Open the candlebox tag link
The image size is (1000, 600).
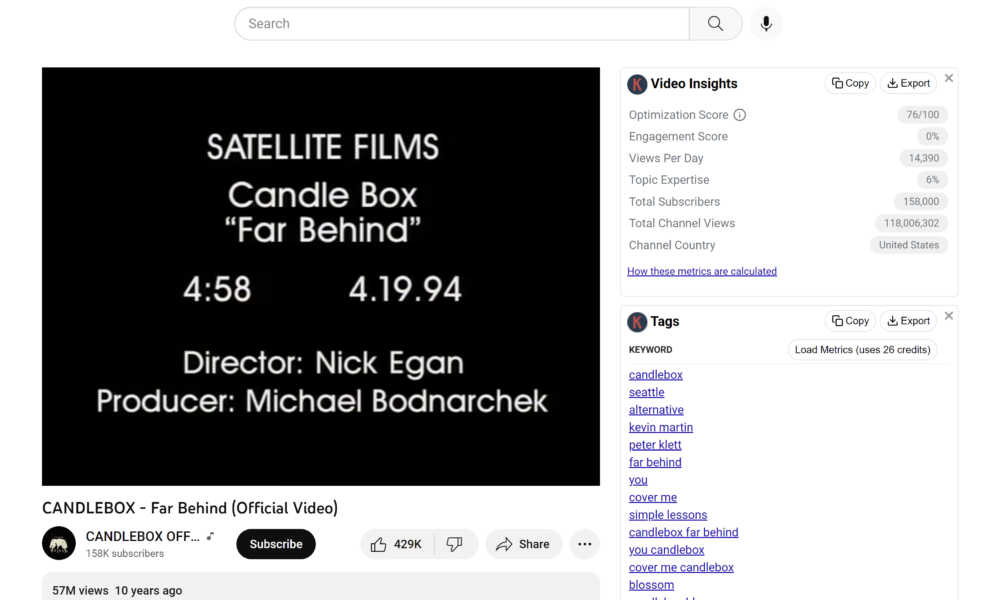656,375
